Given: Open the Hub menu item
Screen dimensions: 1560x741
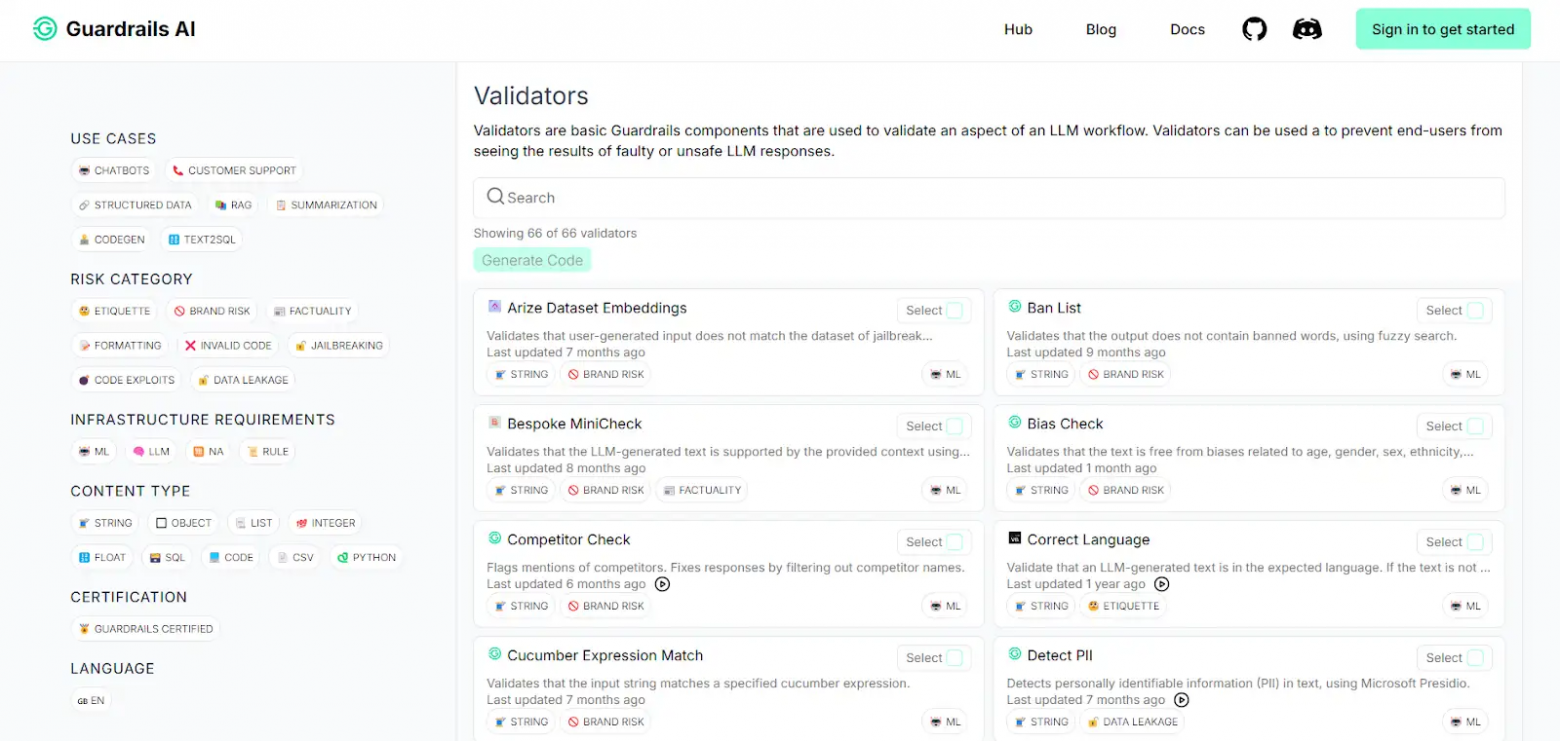Looking at the screenshot, I should (1018, 29).
